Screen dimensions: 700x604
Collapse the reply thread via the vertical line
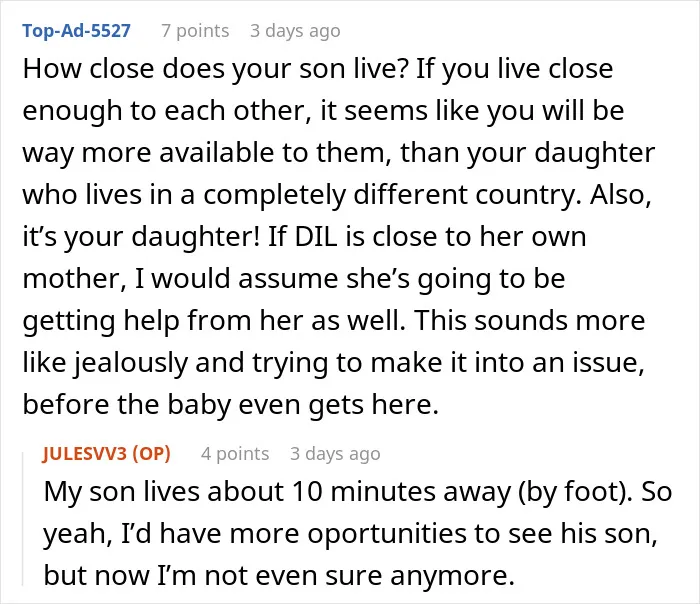(x=23, y=518)
